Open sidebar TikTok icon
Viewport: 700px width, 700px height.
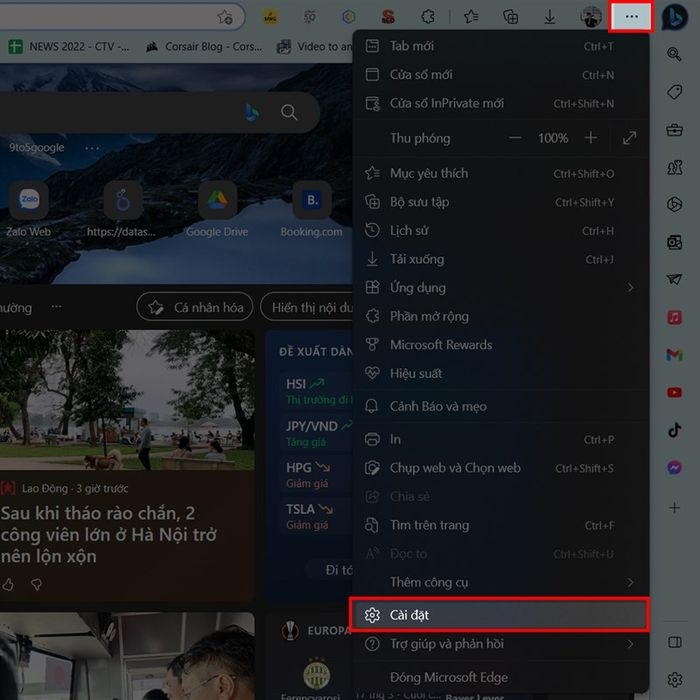pyautogui.click(x=674, y=430)
